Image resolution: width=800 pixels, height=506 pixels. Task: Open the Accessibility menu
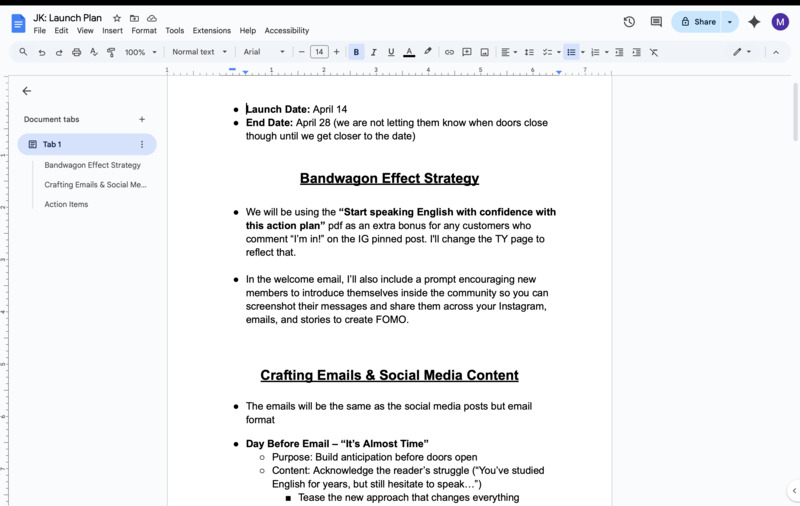[x=287, y=31]
